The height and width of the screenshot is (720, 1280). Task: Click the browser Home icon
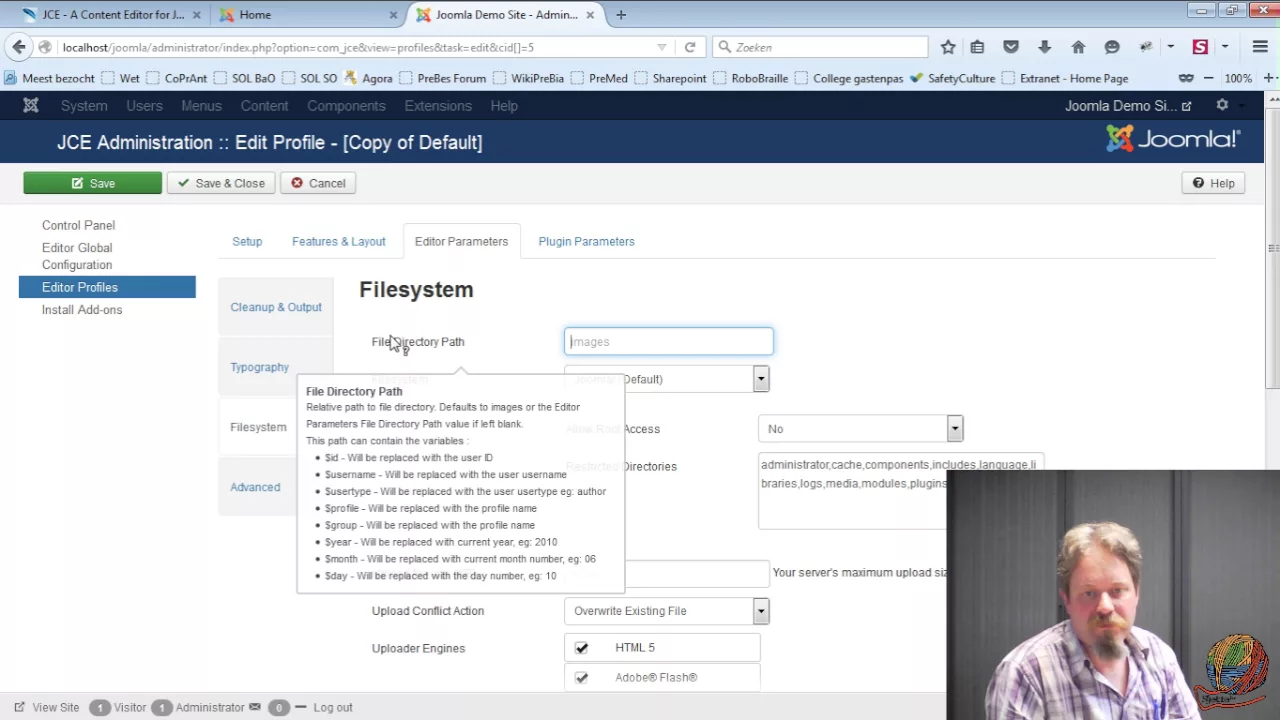click(x=1078, y=47)
